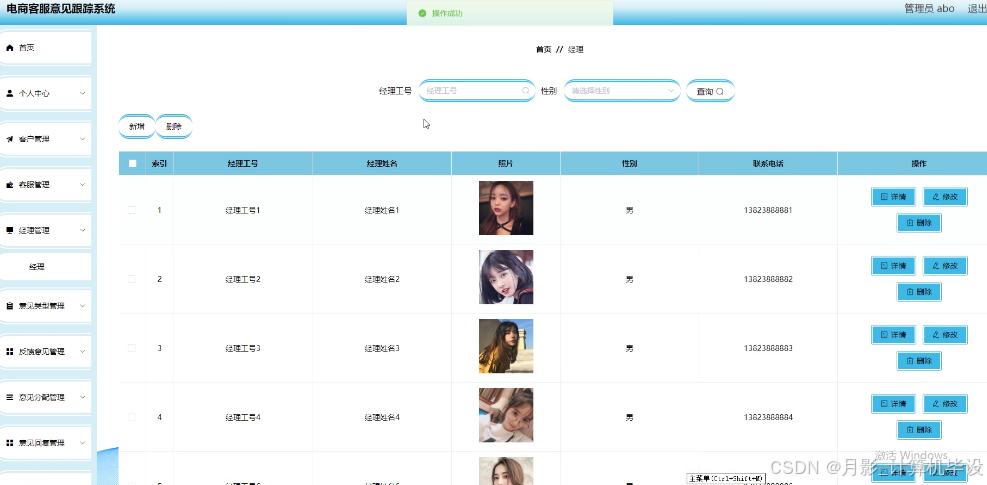Click the 经理姓名2 cell
Screen dimensions: 987x485
pyautogui.click(x=382, y=279)
